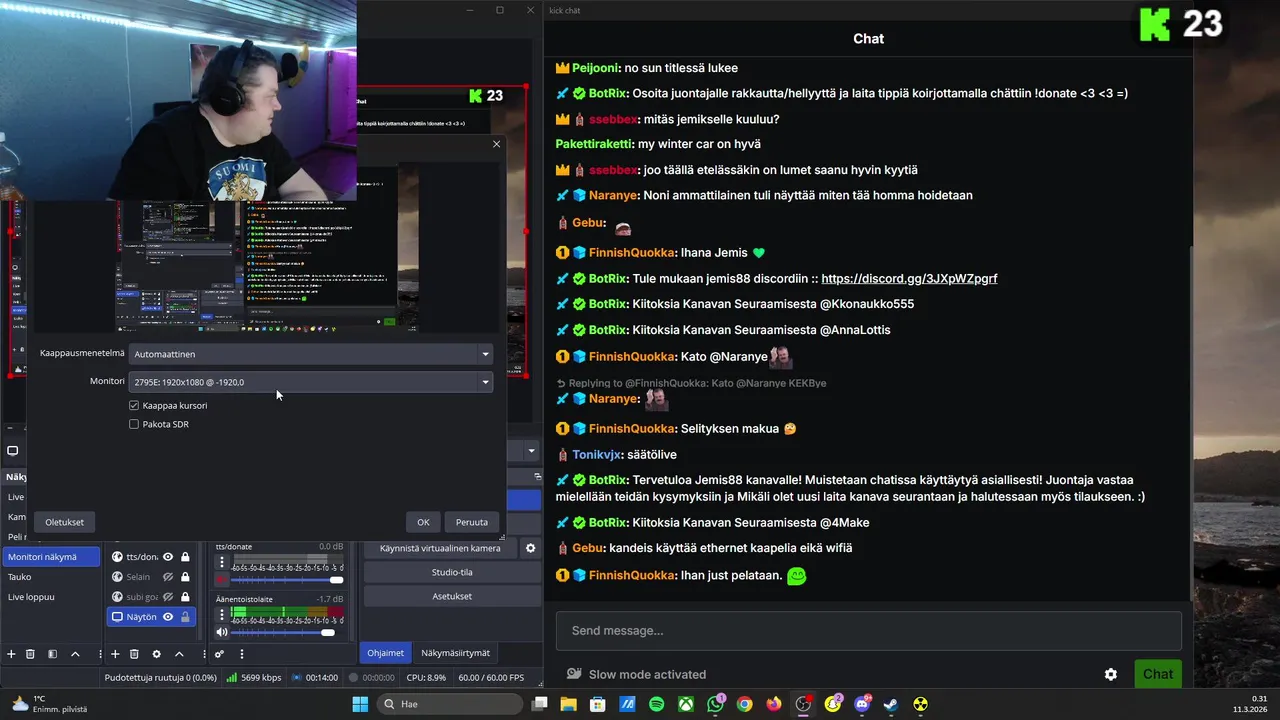This screenshot has height=720, width=1280.
Task: Open Kick chat settings gear
Action: pyautogui.click(x=1111, y=674)
